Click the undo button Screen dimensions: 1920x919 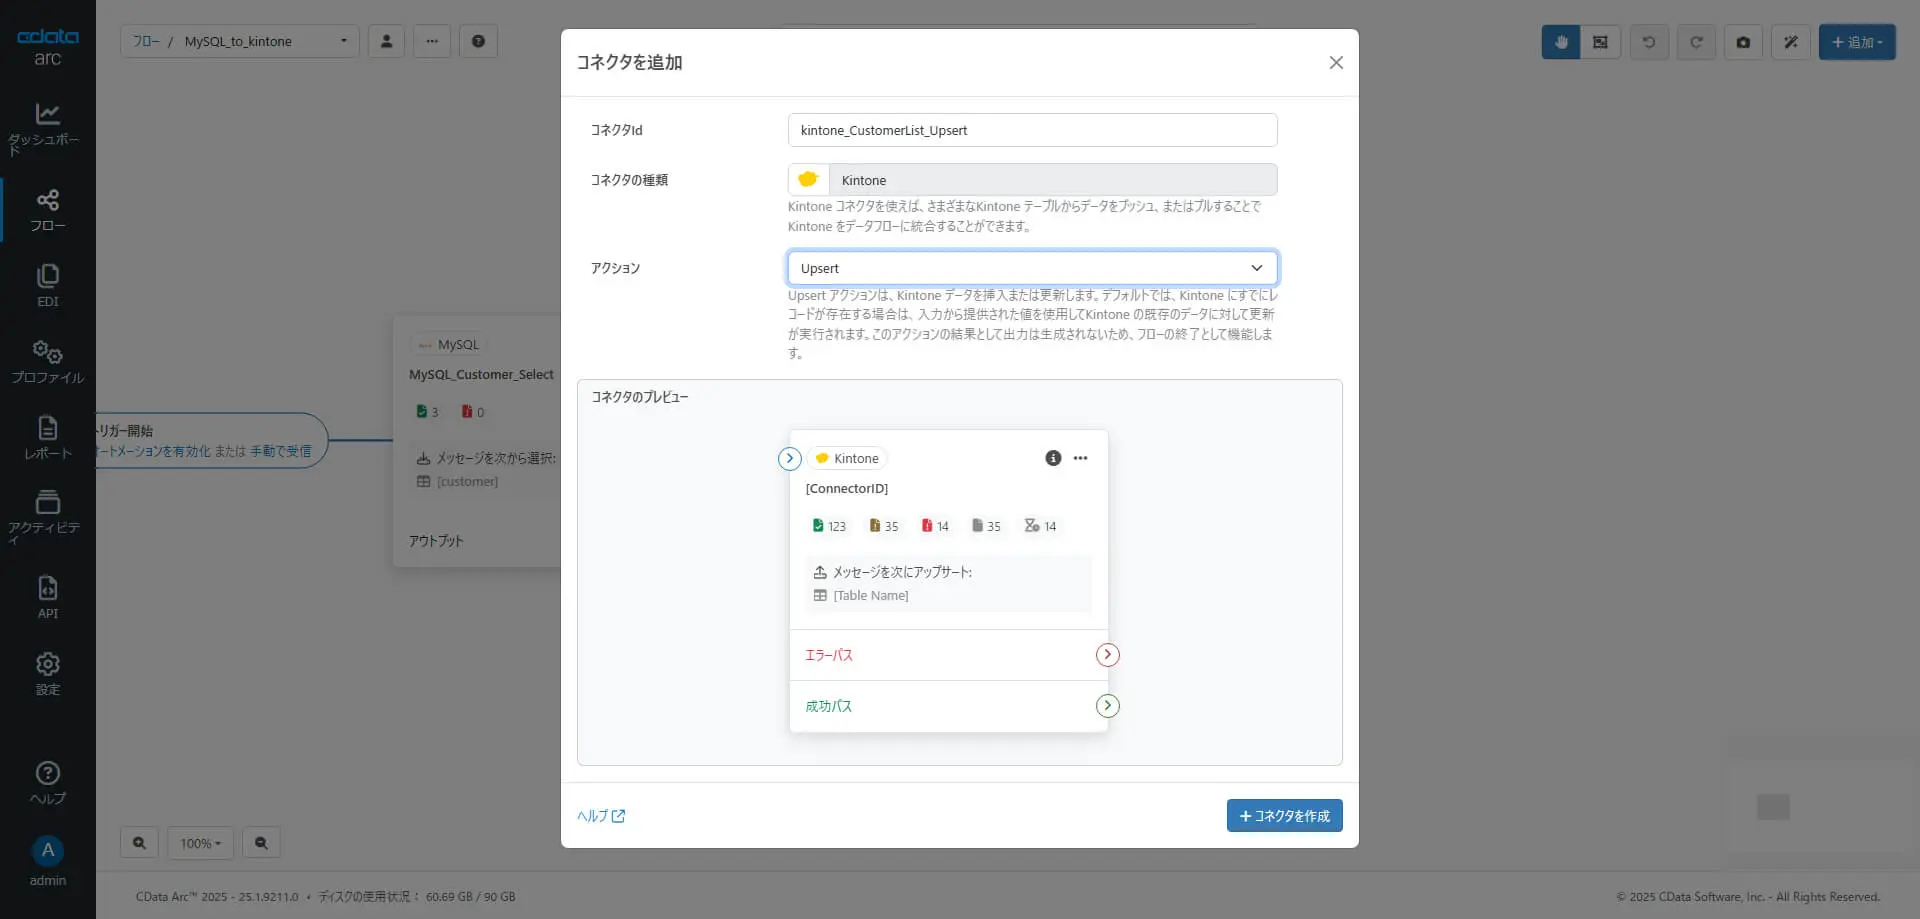[x=1649, y=42]
